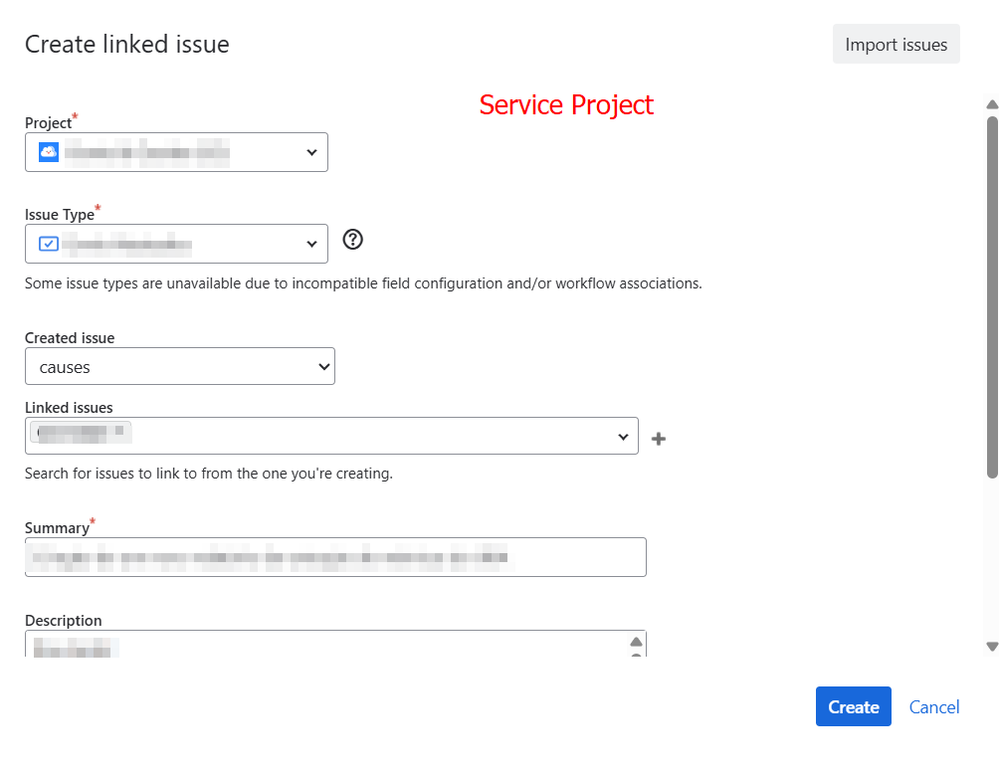This screenshot has height=759, width=999.
Task: Open issue type help question mark
Action: click(352, 240)
